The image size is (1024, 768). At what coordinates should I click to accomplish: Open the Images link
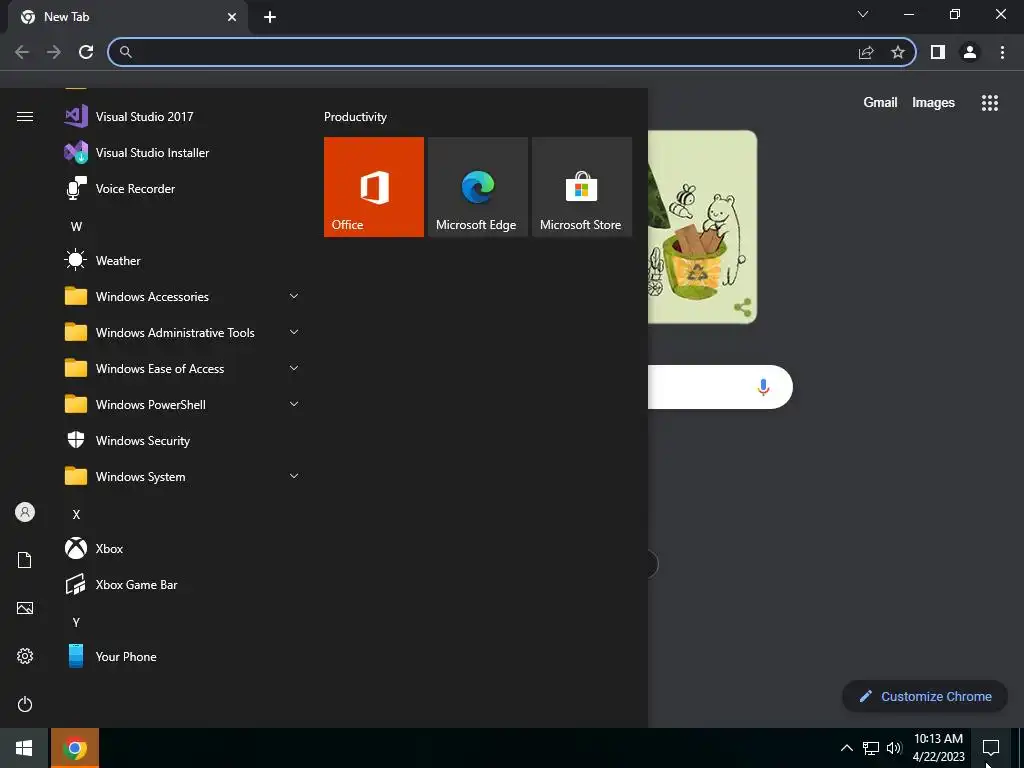pos(933,103)
